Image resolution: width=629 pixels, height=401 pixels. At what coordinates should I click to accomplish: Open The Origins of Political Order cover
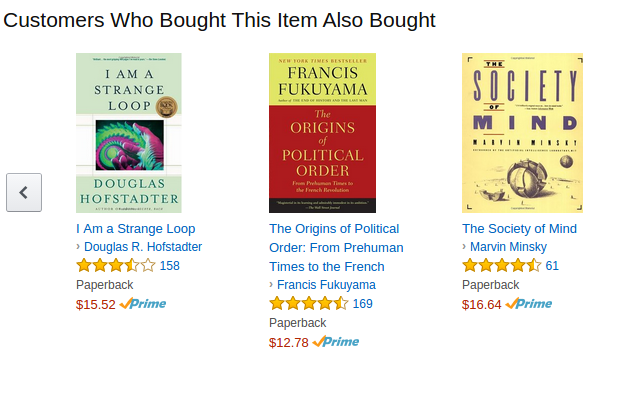pos(323,133)
